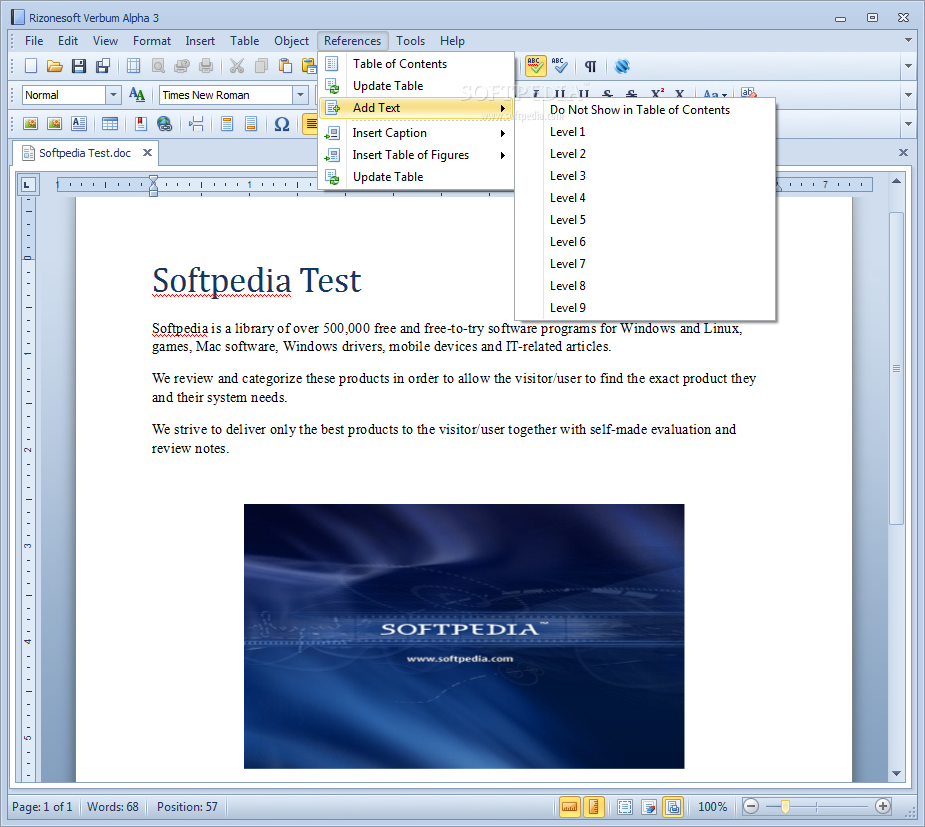Click the Print Preview magnifier icon
The width and height of the screenshot is (925, 827).
(x=158, y=65)
